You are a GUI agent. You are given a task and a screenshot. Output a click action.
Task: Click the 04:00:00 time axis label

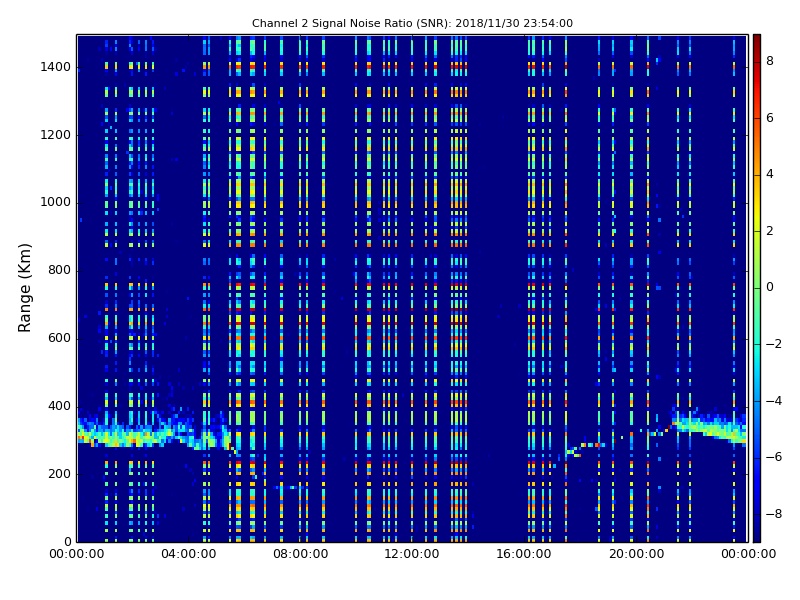pyautogui.click(x=189, y=554)
